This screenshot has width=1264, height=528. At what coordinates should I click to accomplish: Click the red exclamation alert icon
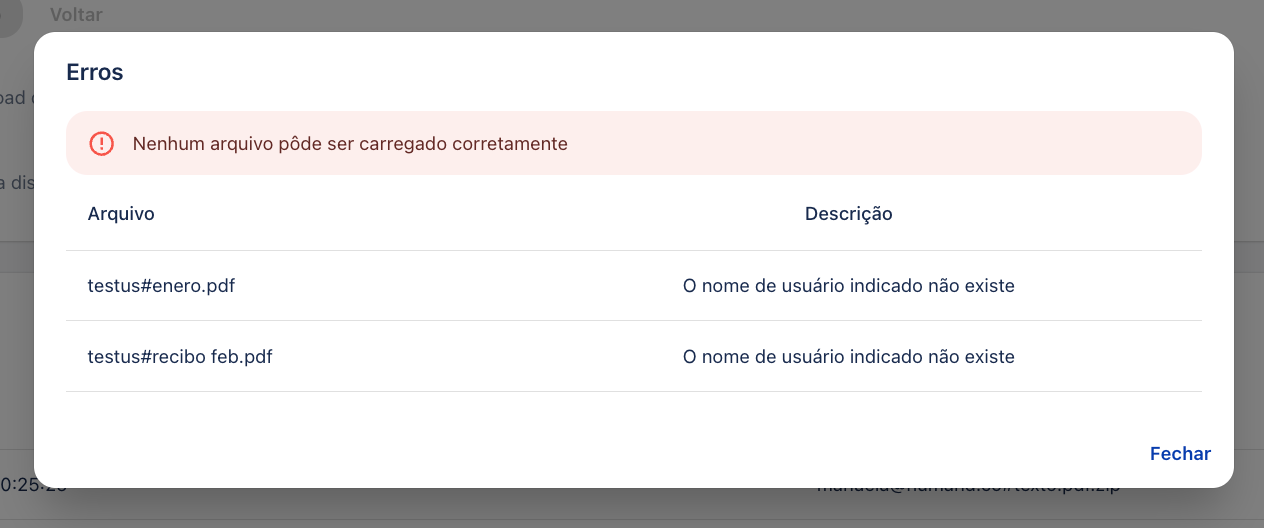pos(102,144)
